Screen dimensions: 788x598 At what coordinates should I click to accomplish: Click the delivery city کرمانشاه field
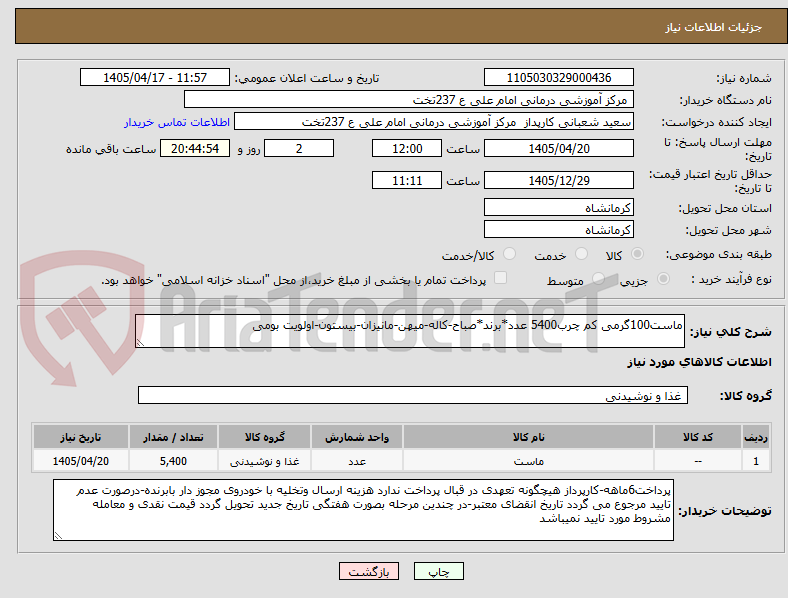tap(559, 229)
